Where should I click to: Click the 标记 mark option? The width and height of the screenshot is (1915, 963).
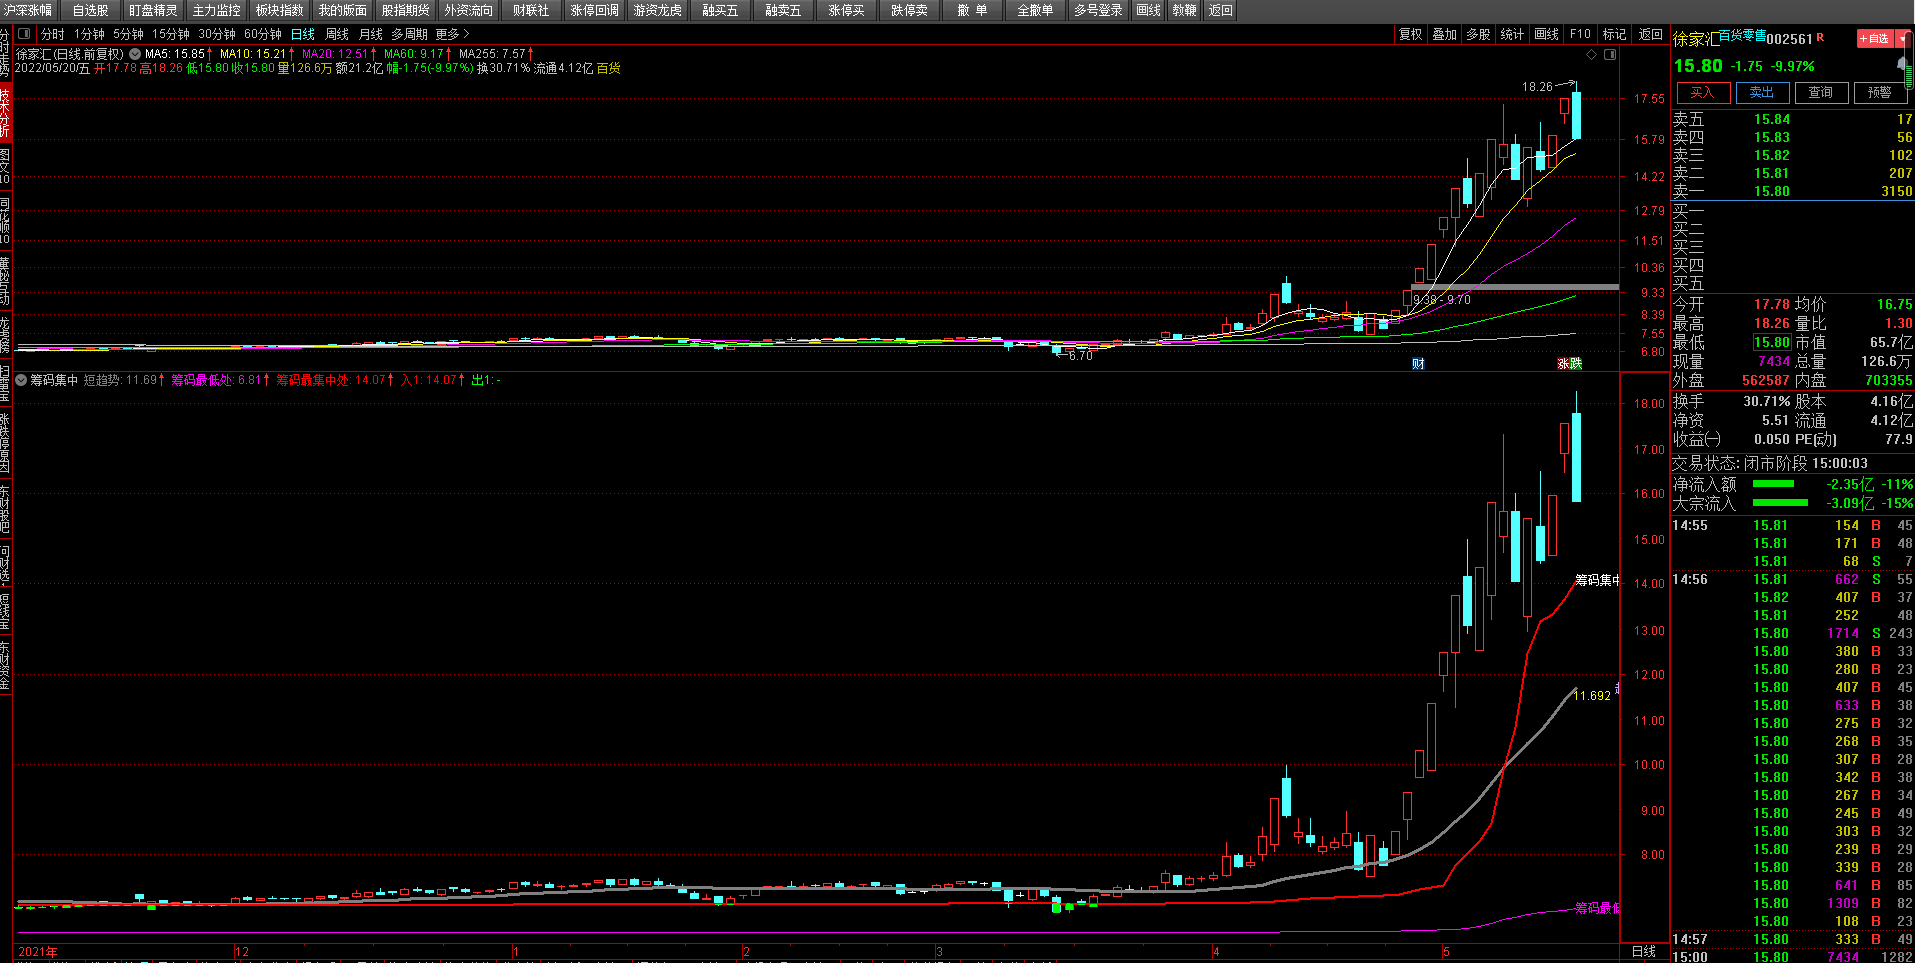point(1615,34)
